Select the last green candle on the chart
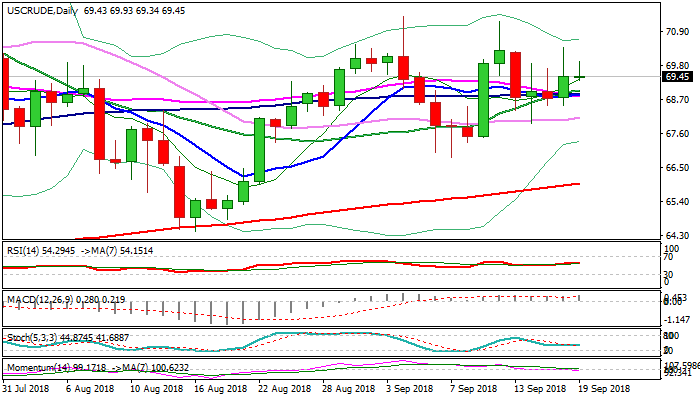The height and width of the screenshot is (400, 700). (x=564, y=86)
